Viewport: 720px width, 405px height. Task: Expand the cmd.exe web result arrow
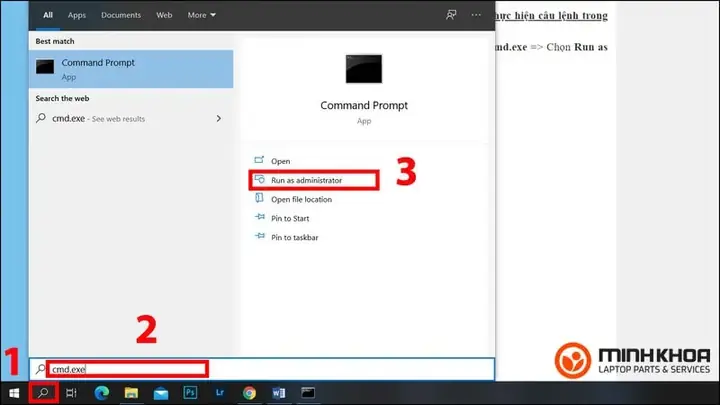click(x=219, y=118)
